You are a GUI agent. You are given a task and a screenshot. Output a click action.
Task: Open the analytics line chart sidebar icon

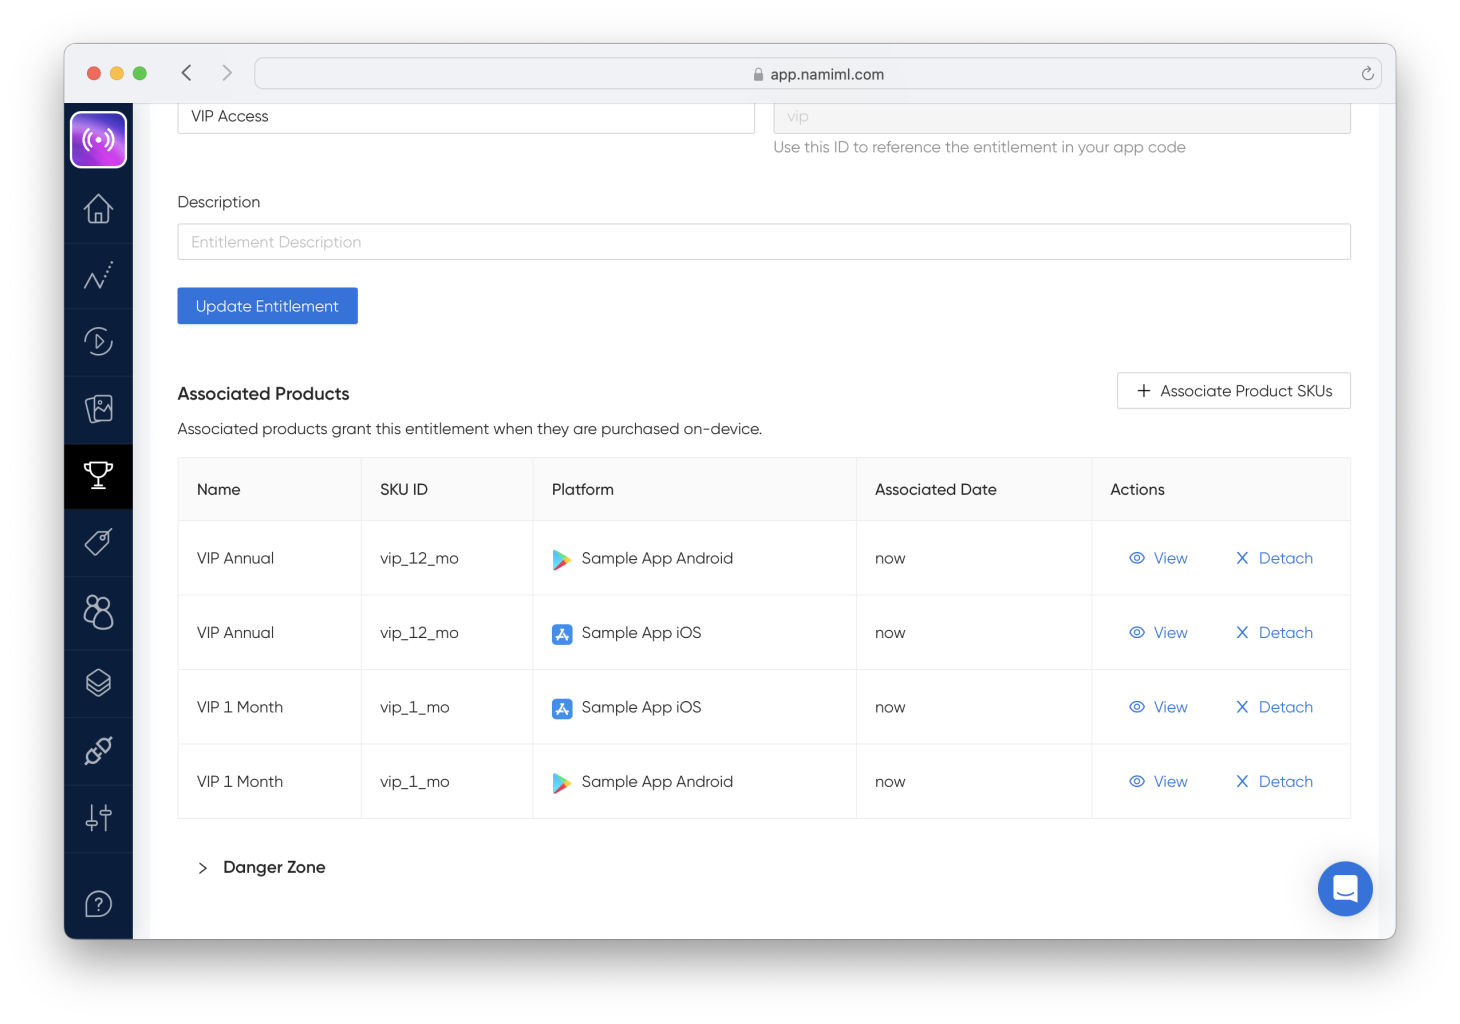tap(98, 275)
